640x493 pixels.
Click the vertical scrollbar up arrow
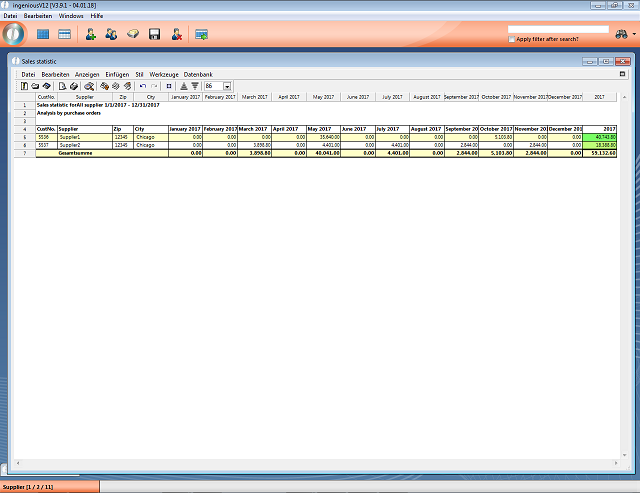624,97
